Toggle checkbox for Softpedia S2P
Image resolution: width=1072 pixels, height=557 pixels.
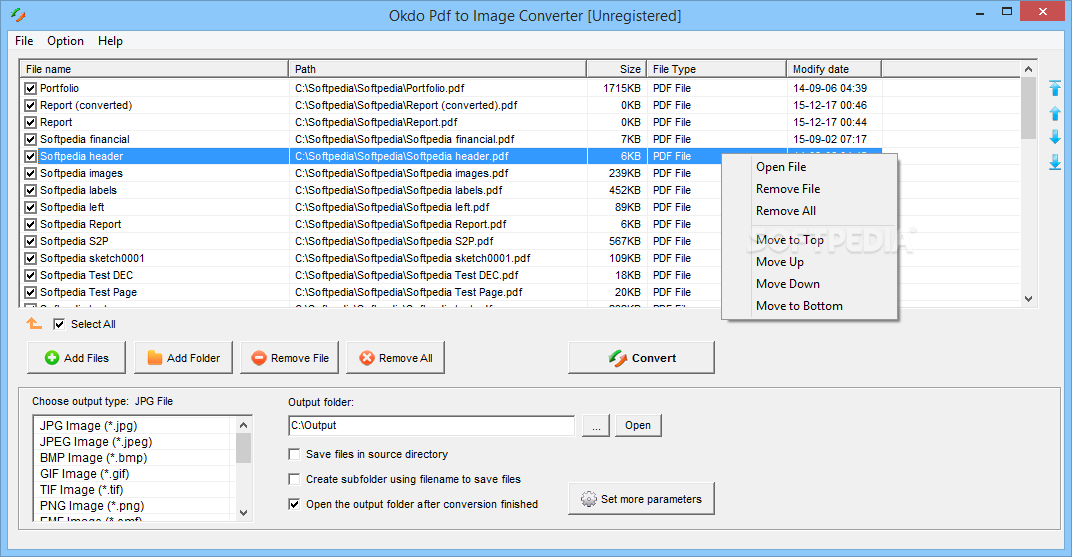30,241
